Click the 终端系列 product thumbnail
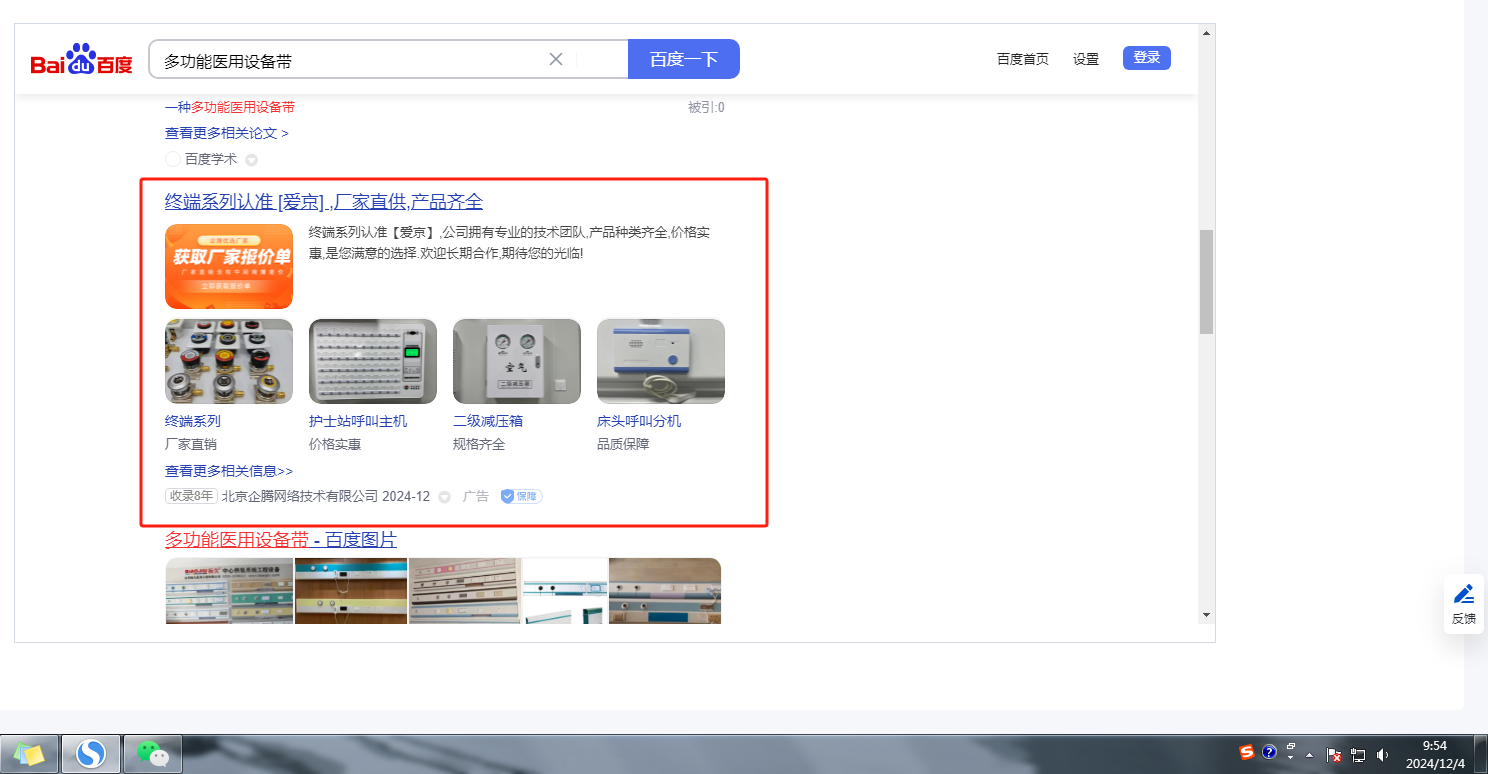 [229, 361]
